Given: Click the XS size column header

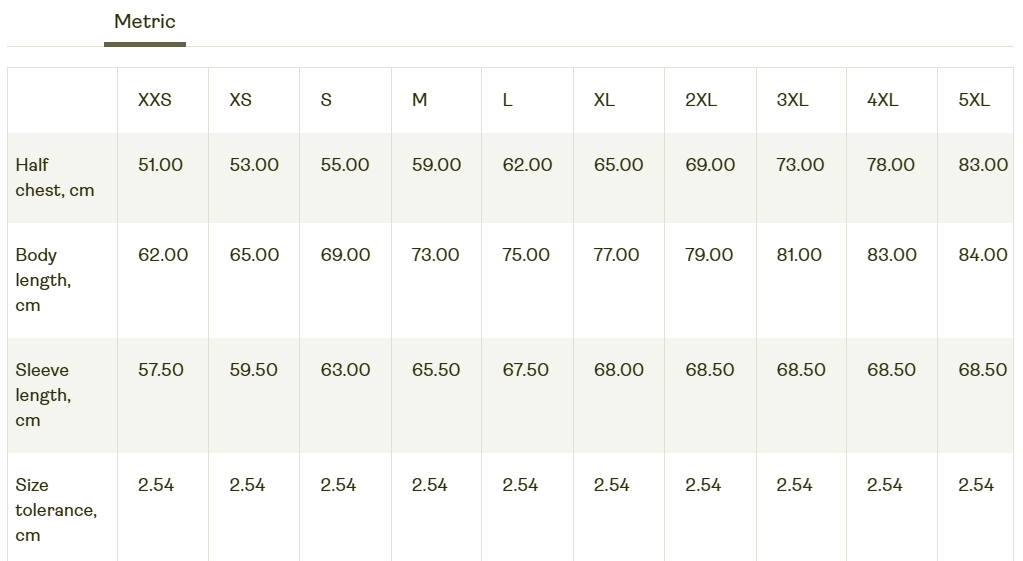Looking at the screenshot, I should click(240, 100).
